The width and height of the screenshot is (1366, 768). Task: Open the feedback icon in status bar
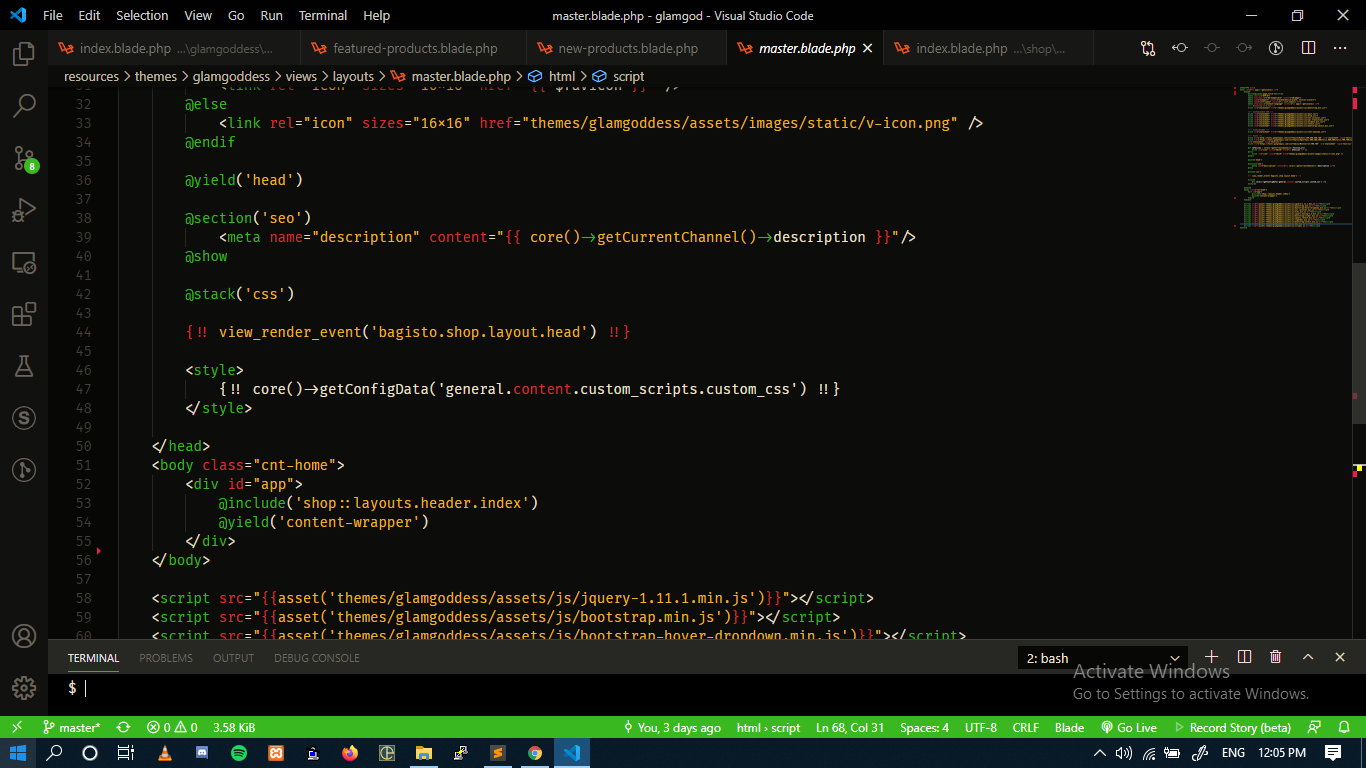tap(1315, 728)
